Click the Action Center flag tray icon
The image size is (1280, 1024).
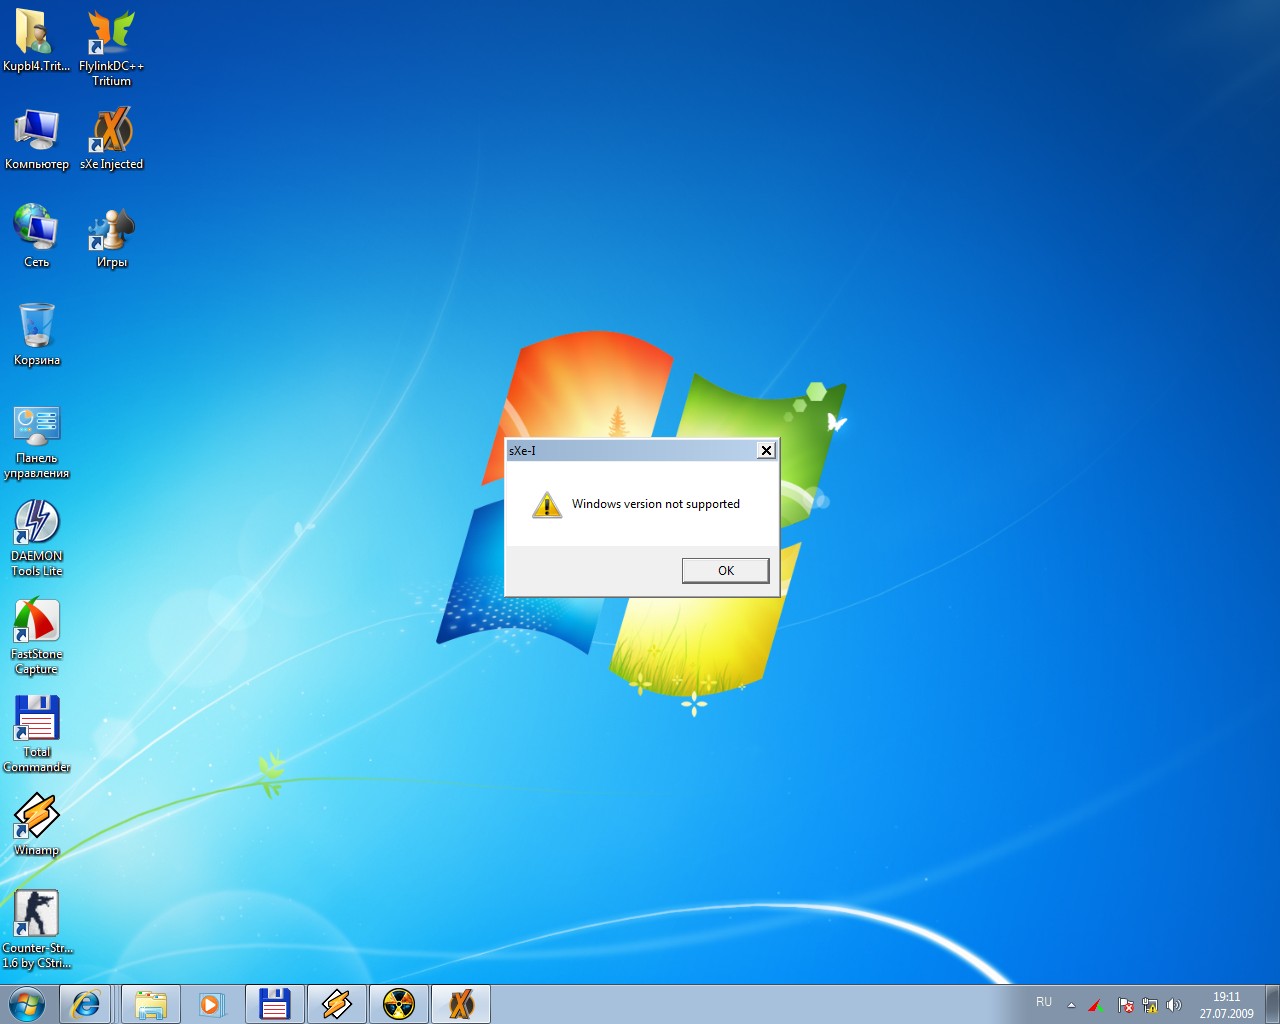pyautogui.click(x=1125, y=1005)
